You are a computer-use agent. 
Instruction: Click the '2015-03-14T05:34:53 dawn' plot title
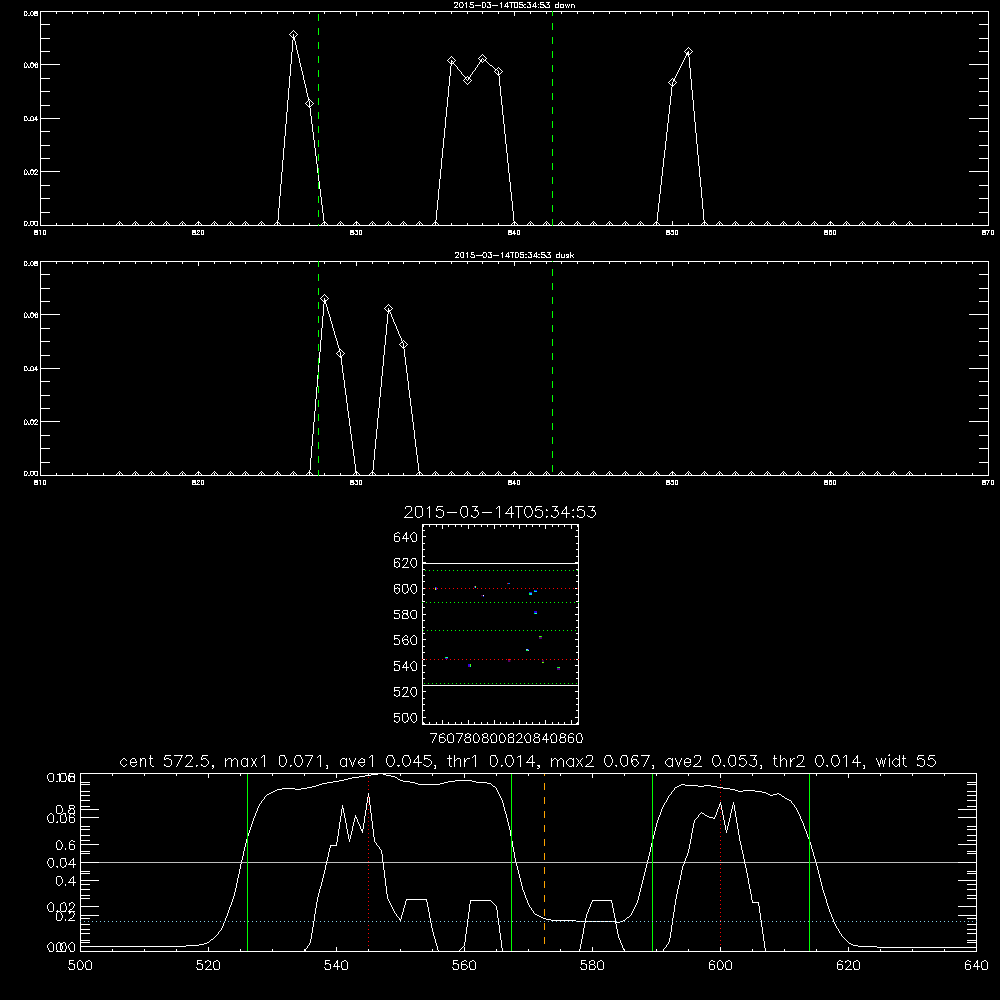click(514, 5)
